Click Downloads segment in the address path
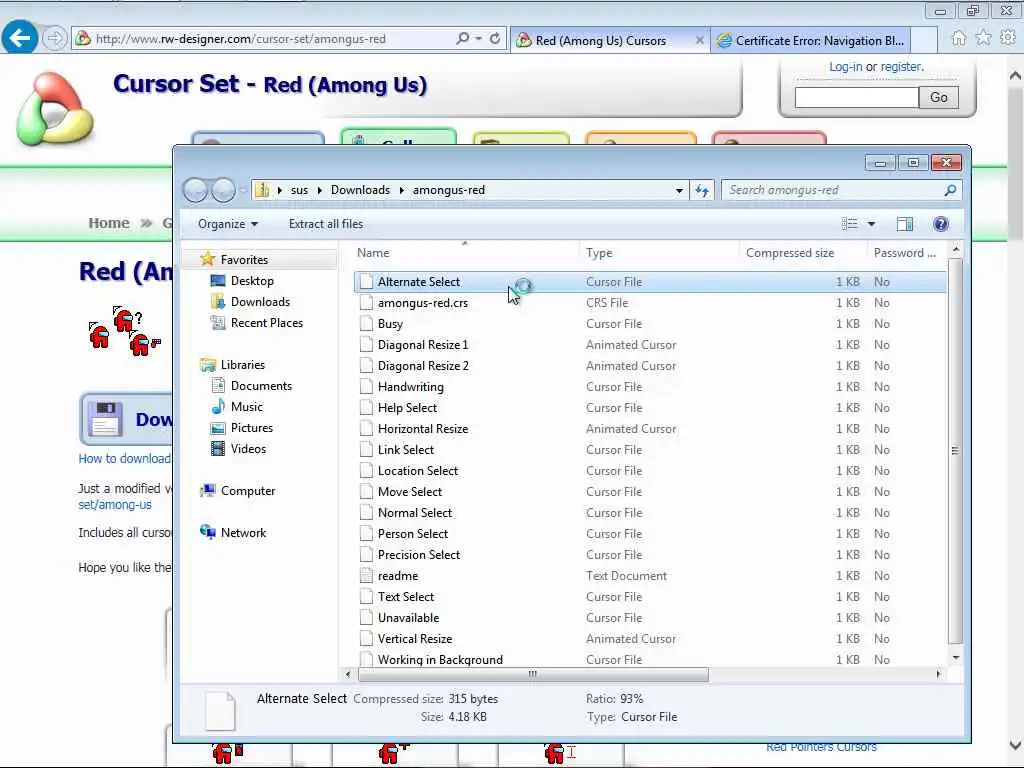This screenshot has height=768, width=1024. coord(360,190)
